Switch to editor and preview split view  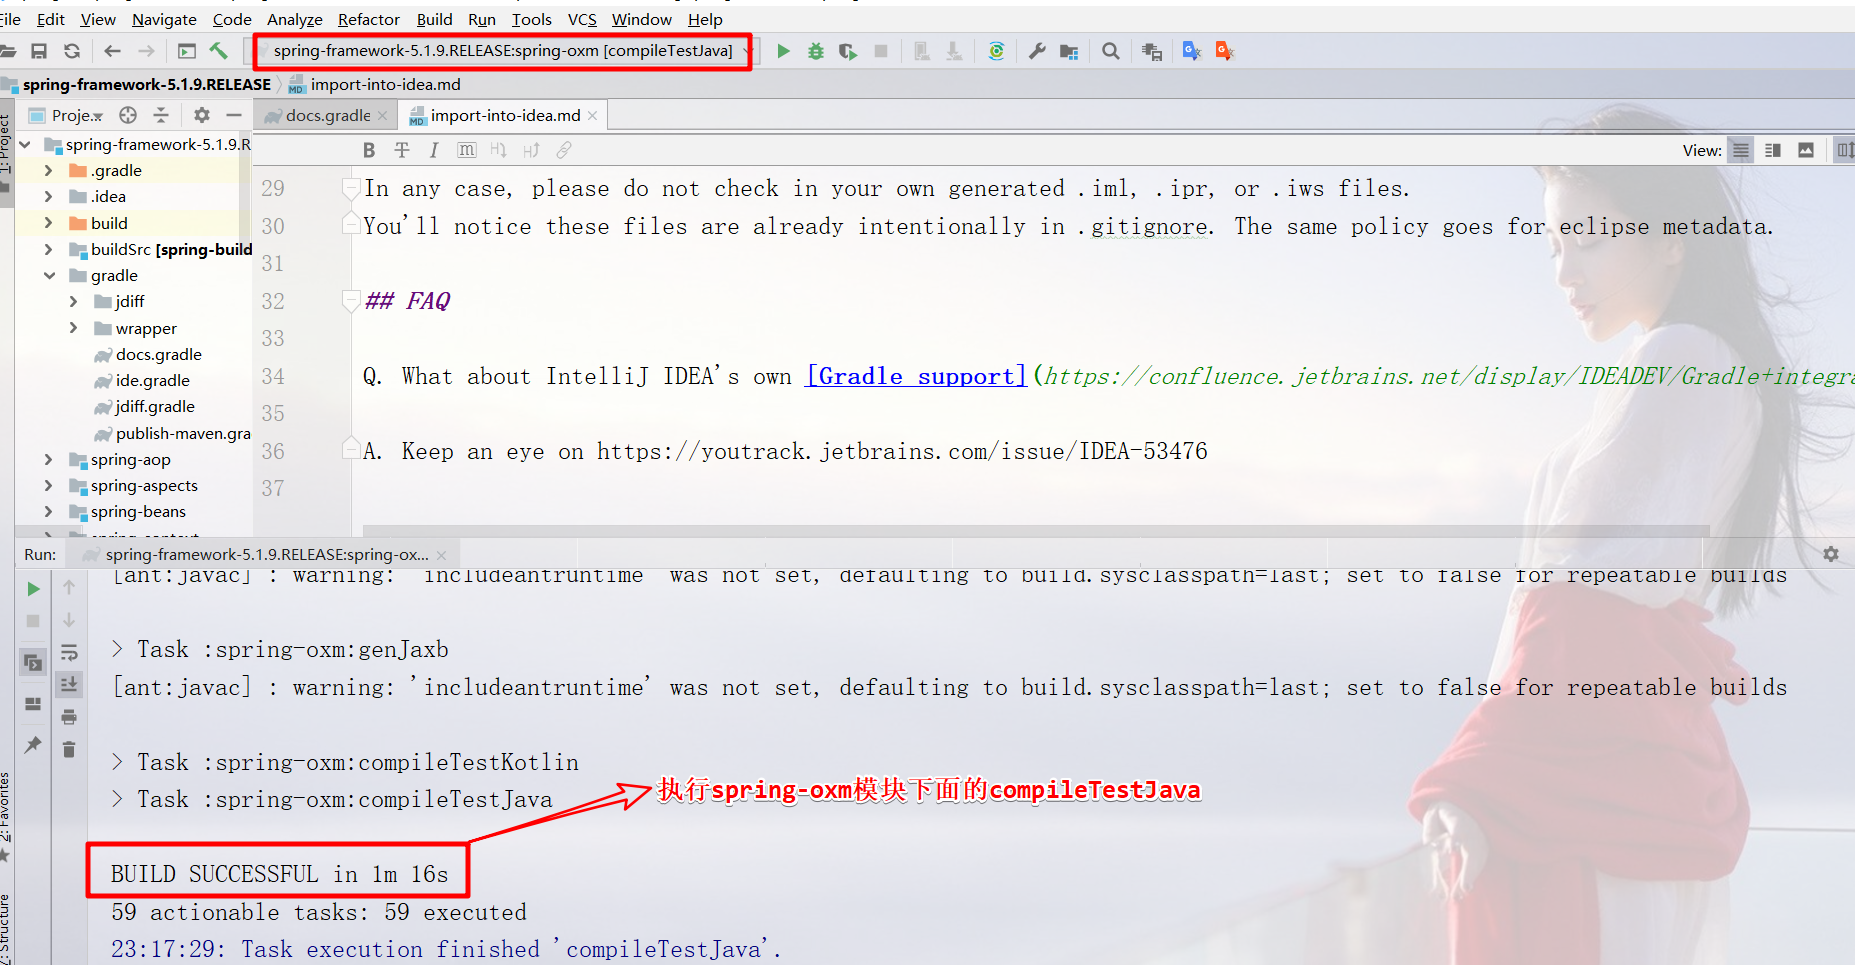click(x=1773, y=150)
